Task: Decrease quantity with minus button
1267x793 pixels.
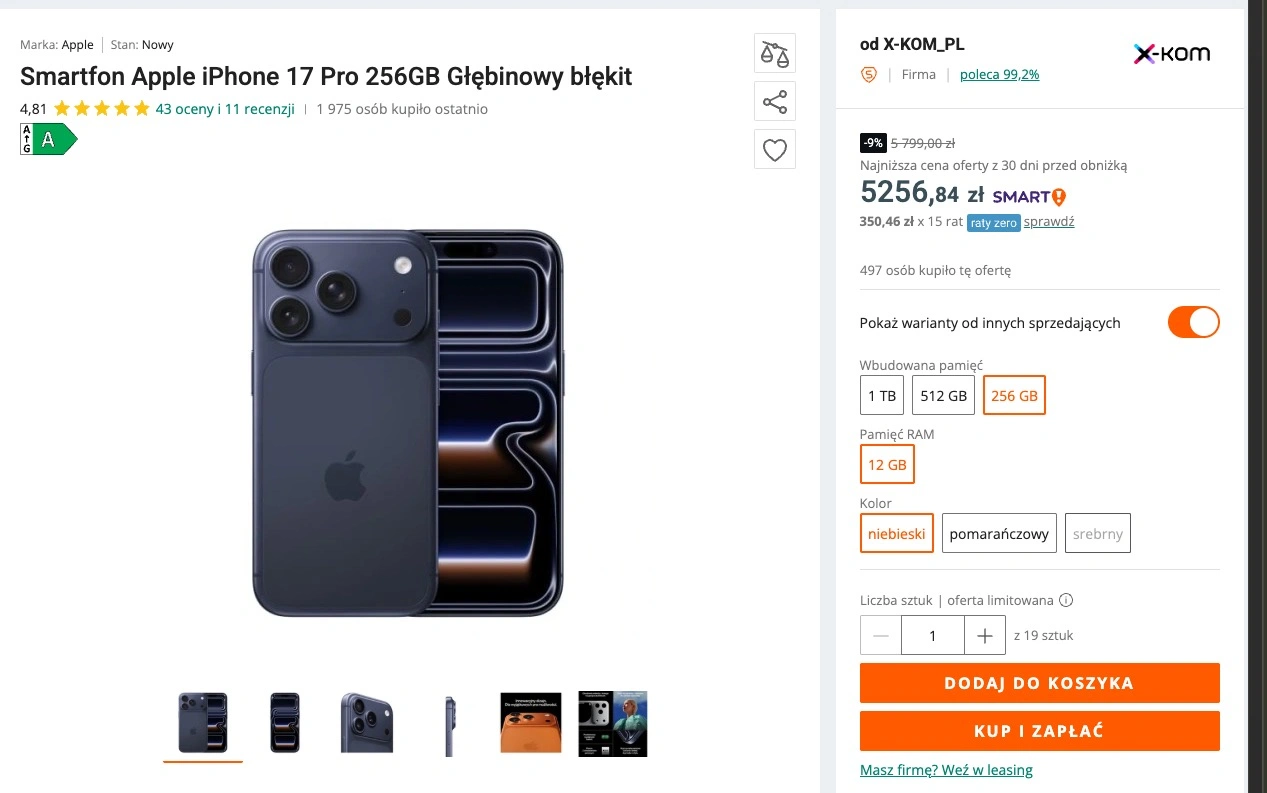Action: tap(881, 636)
